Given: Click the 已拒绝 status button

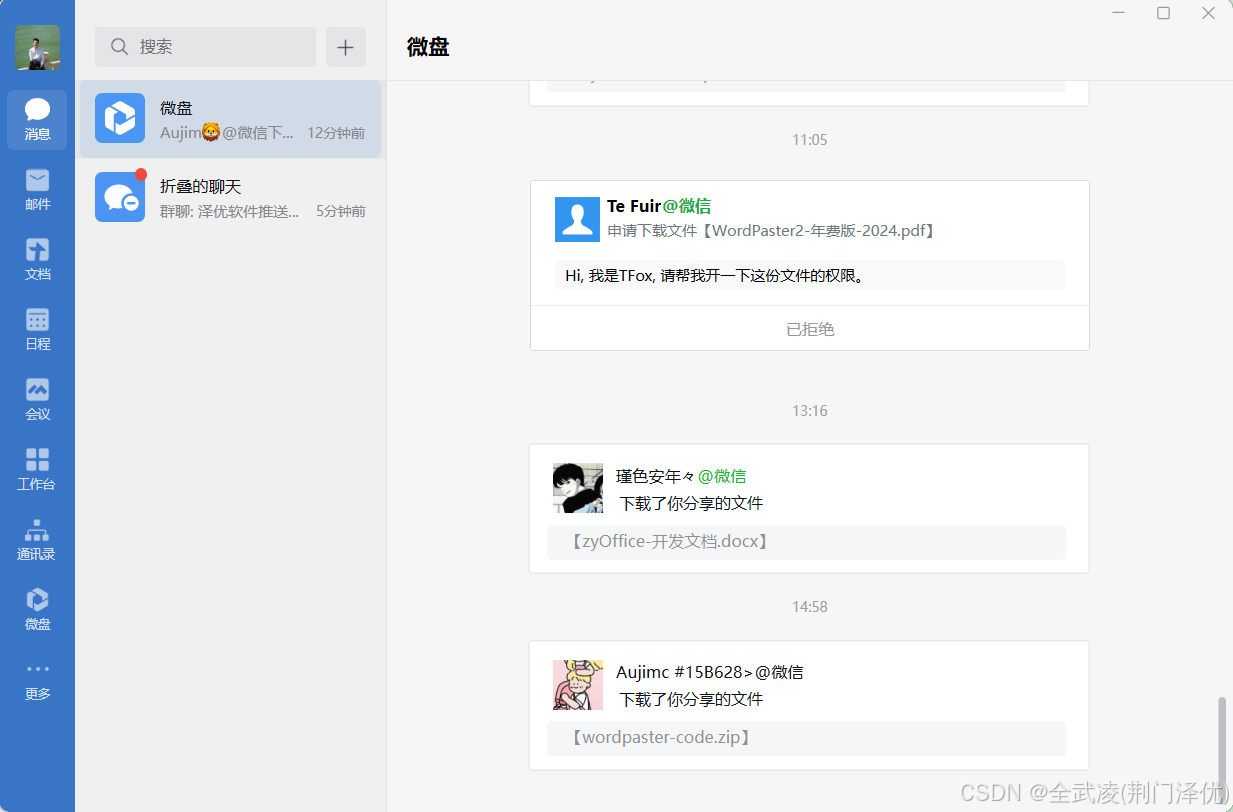Looking at the screenshot, I should pos(810,328).
